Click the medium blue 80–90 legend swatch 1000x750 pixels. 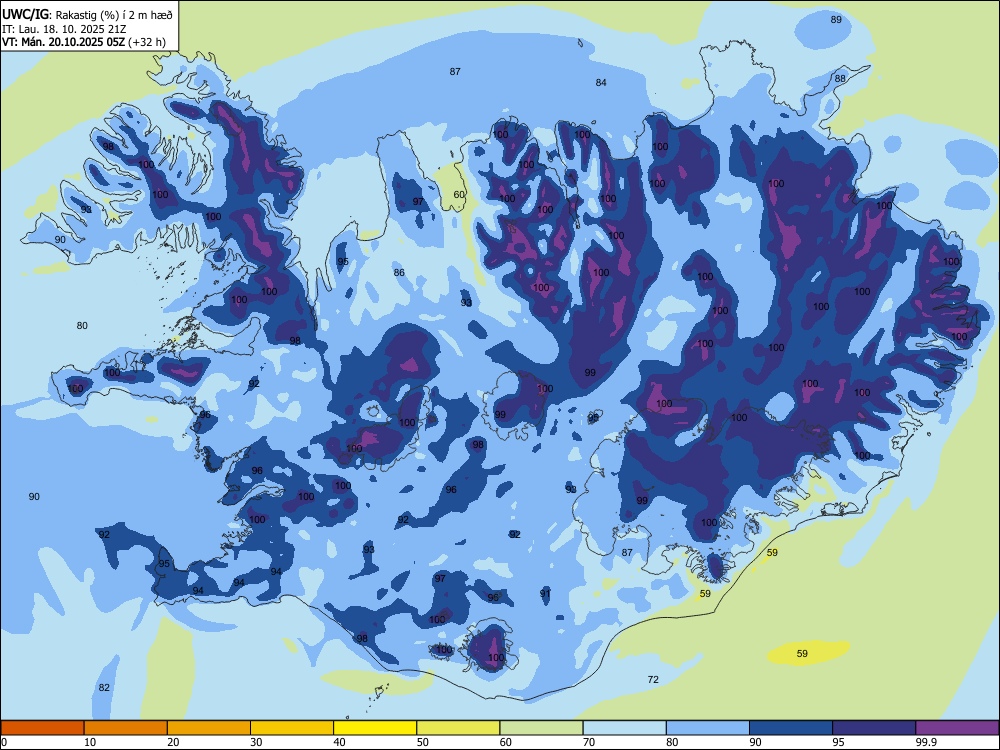point(708,728)
